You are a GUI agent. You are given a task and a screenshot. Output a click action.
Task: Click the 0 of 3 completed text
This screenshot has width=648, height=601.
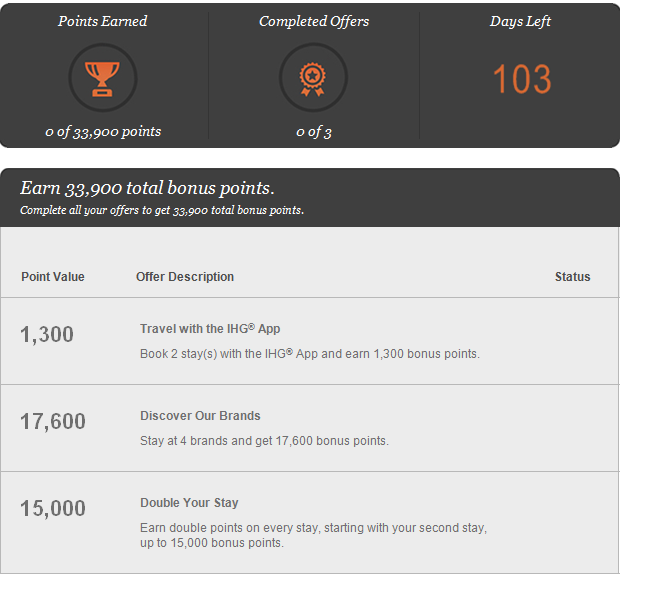pos(313,131)
